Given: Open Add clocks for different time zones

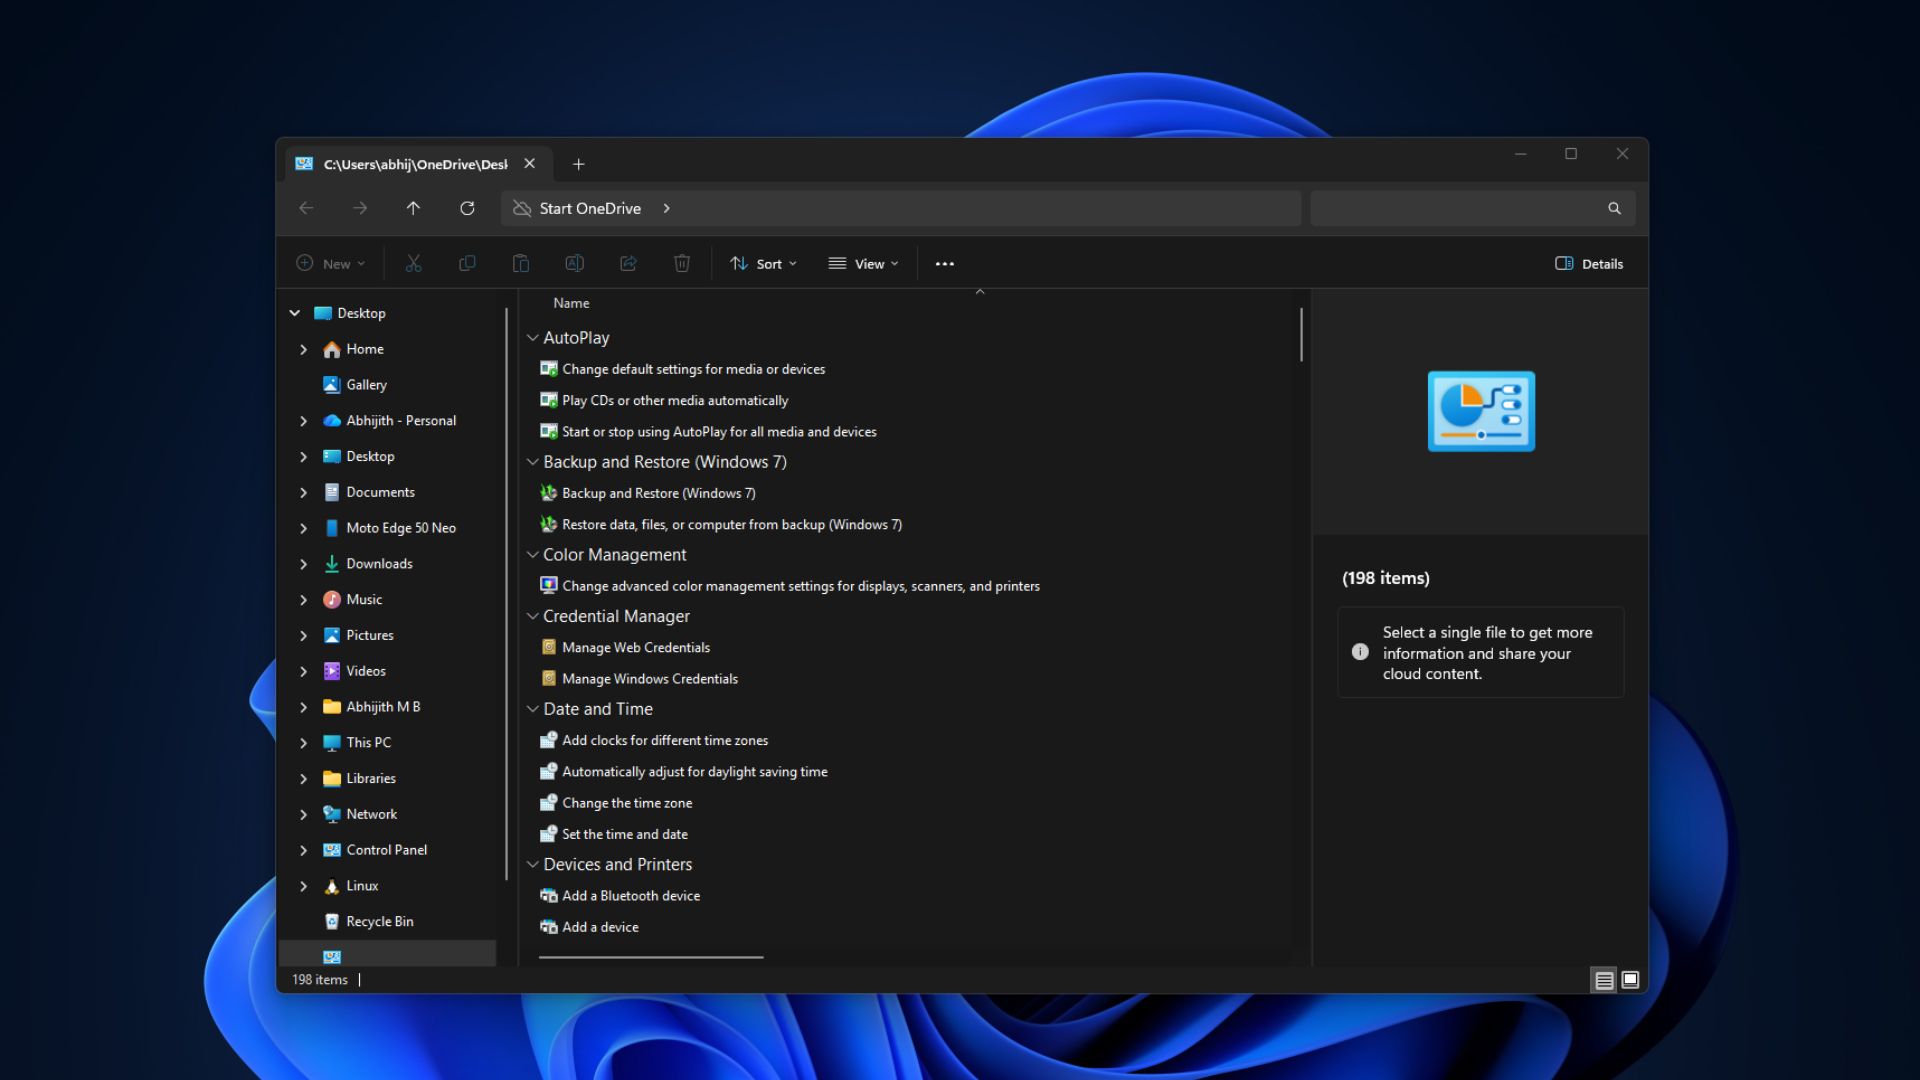Looking at the screenshot, I should click(x=665, y=741).
